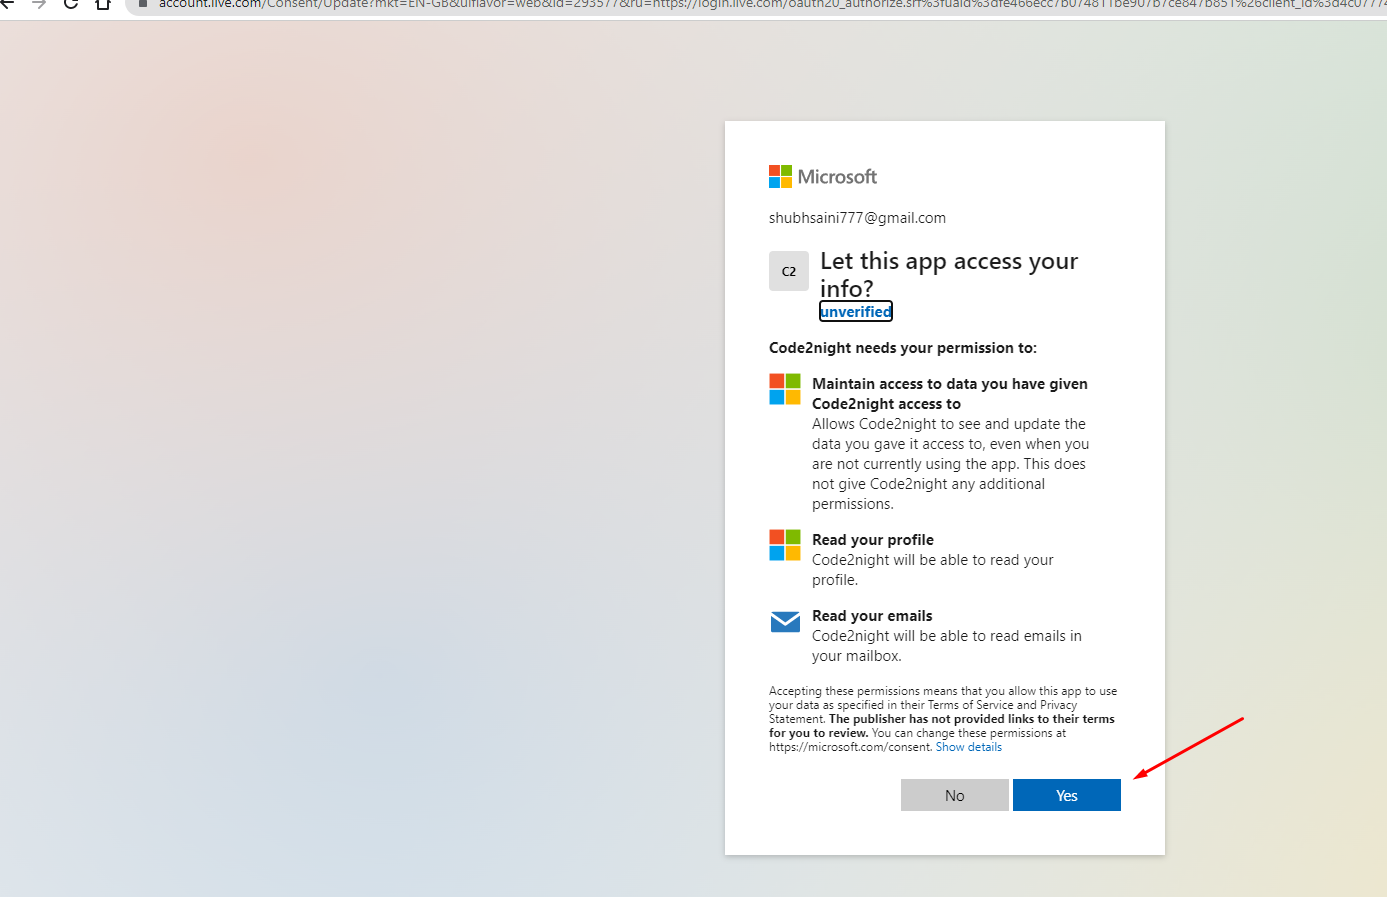This screenshot has width=1387, height=897.
Task: Click the Microsoft icon beside Read your profile
Action: coord(785,545)
